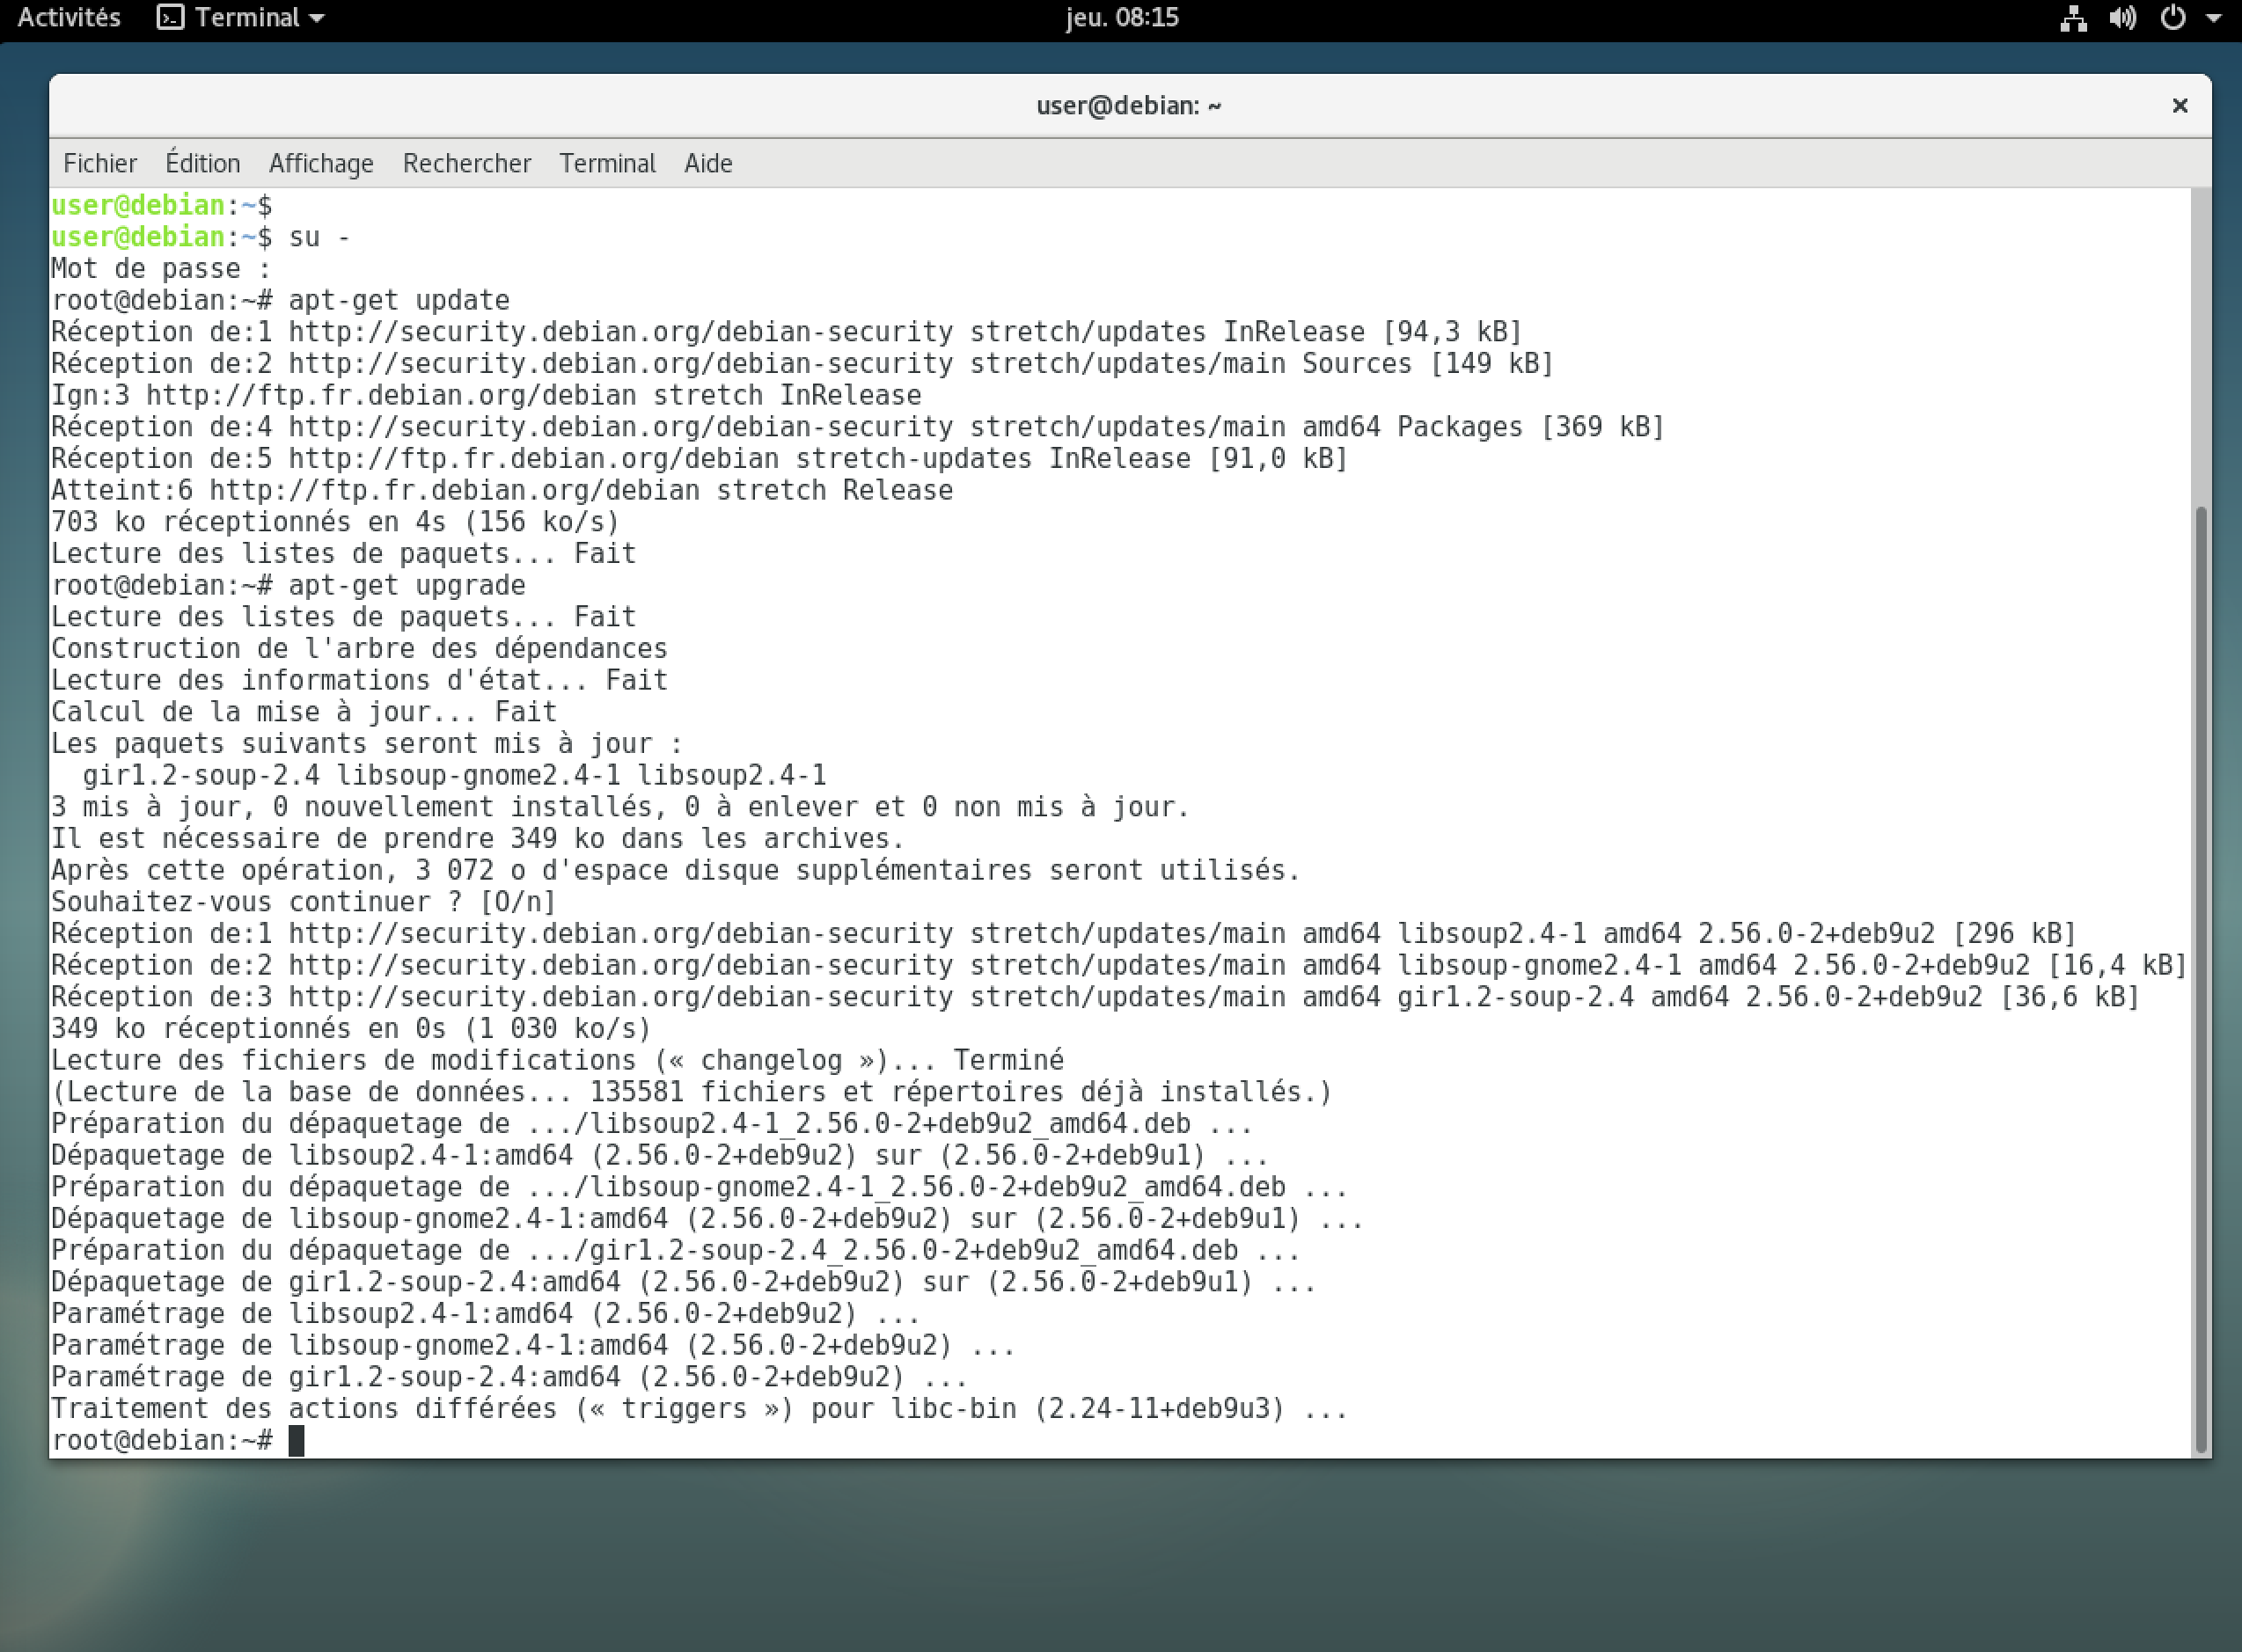Open the Terminal menu in the menu bar
2242x1652 pixels.
[x=607, y=163]
